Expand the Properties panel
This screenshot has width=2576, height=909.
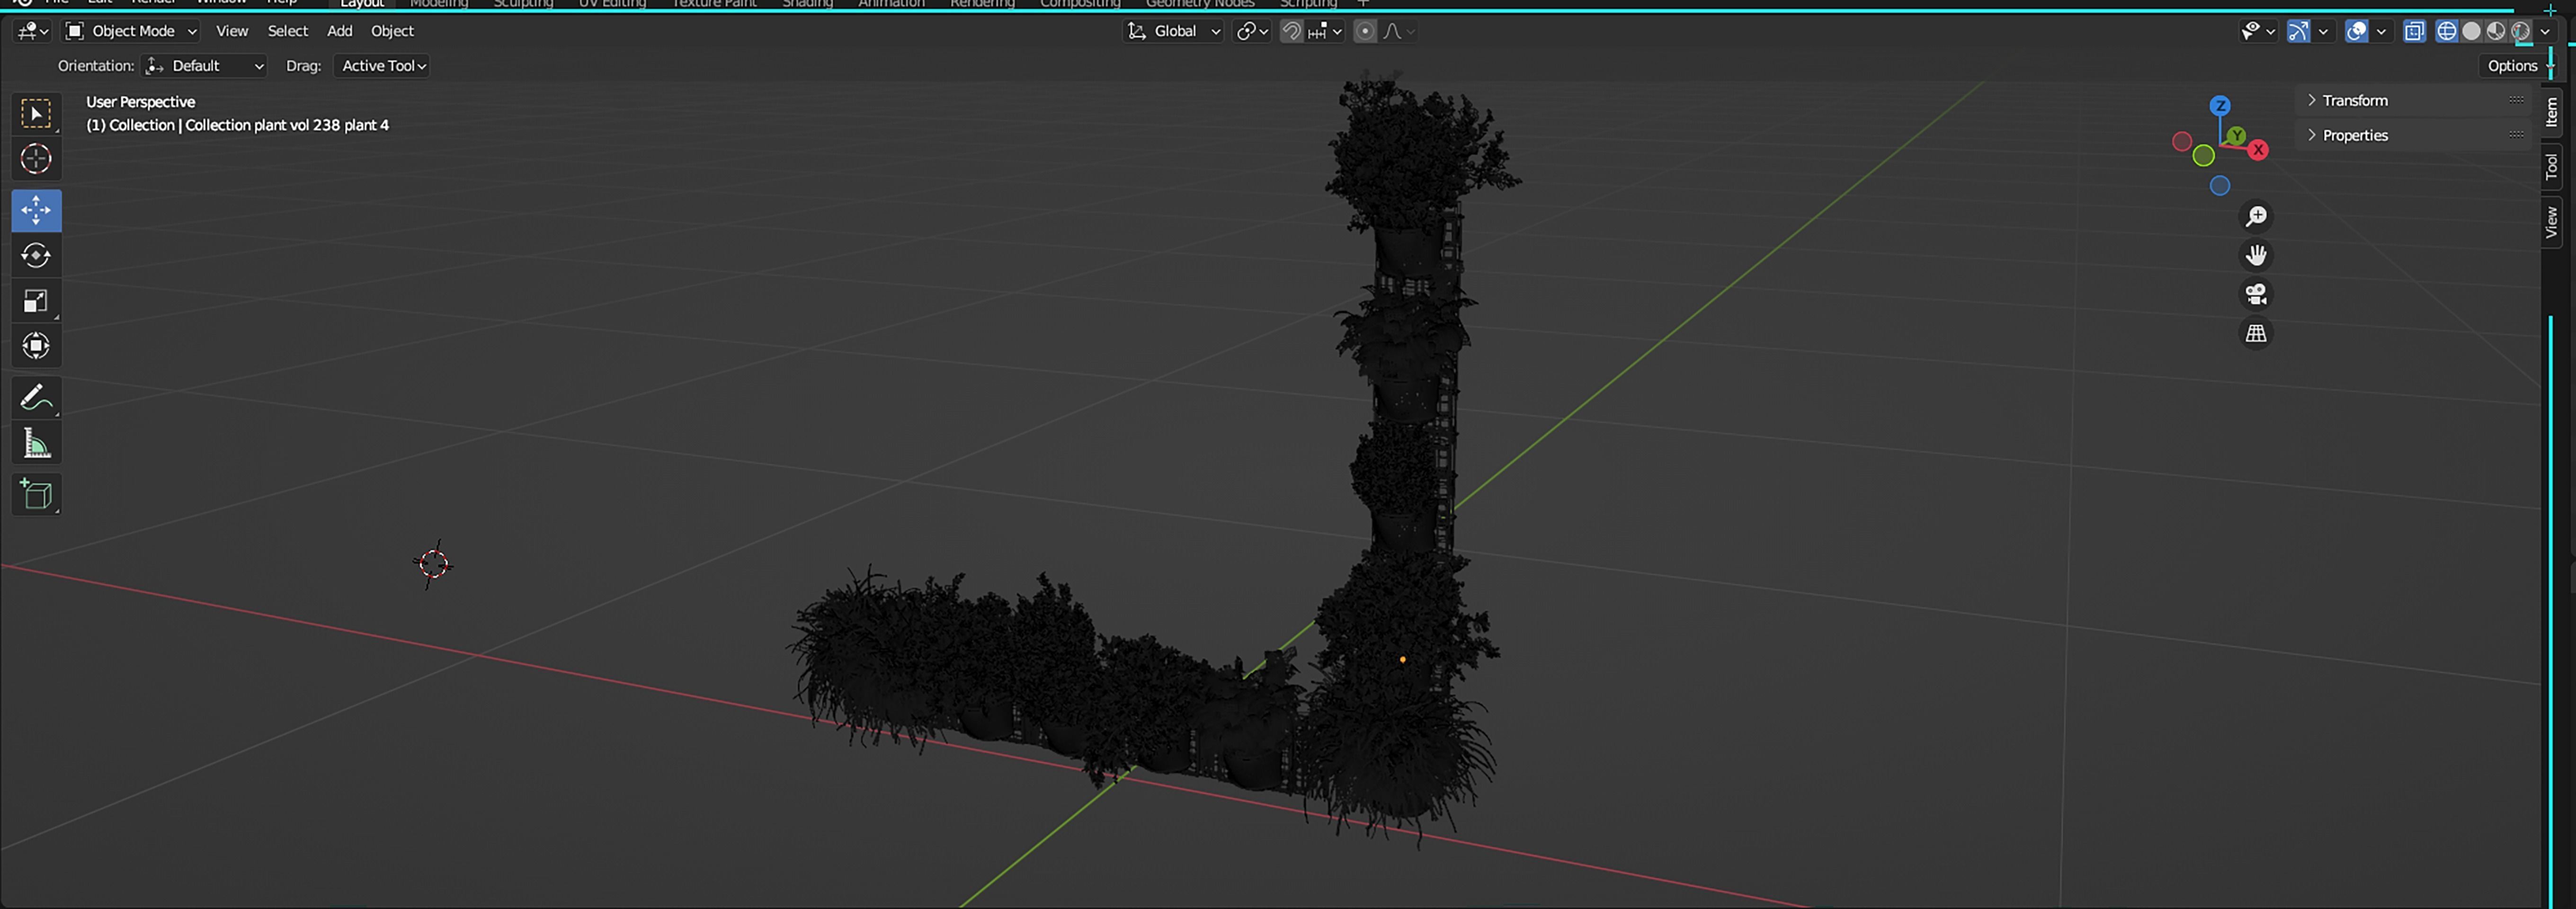pyautogui.click(x=2412, y=135)
